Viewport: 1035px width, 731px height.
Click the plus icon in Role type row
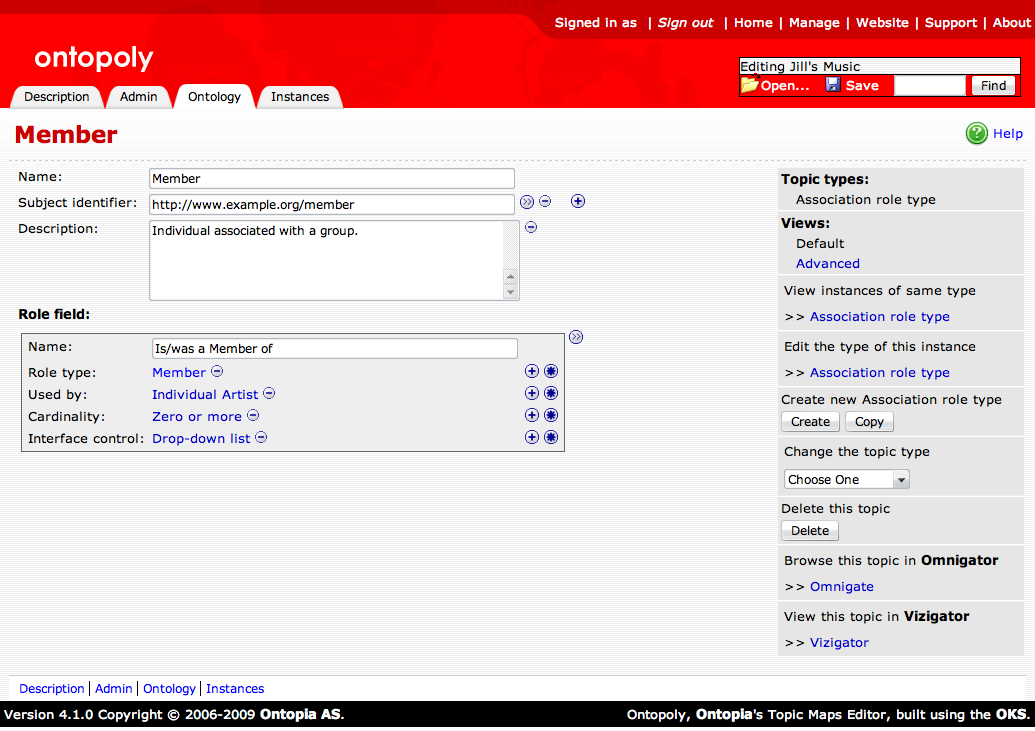pos(532,372)
